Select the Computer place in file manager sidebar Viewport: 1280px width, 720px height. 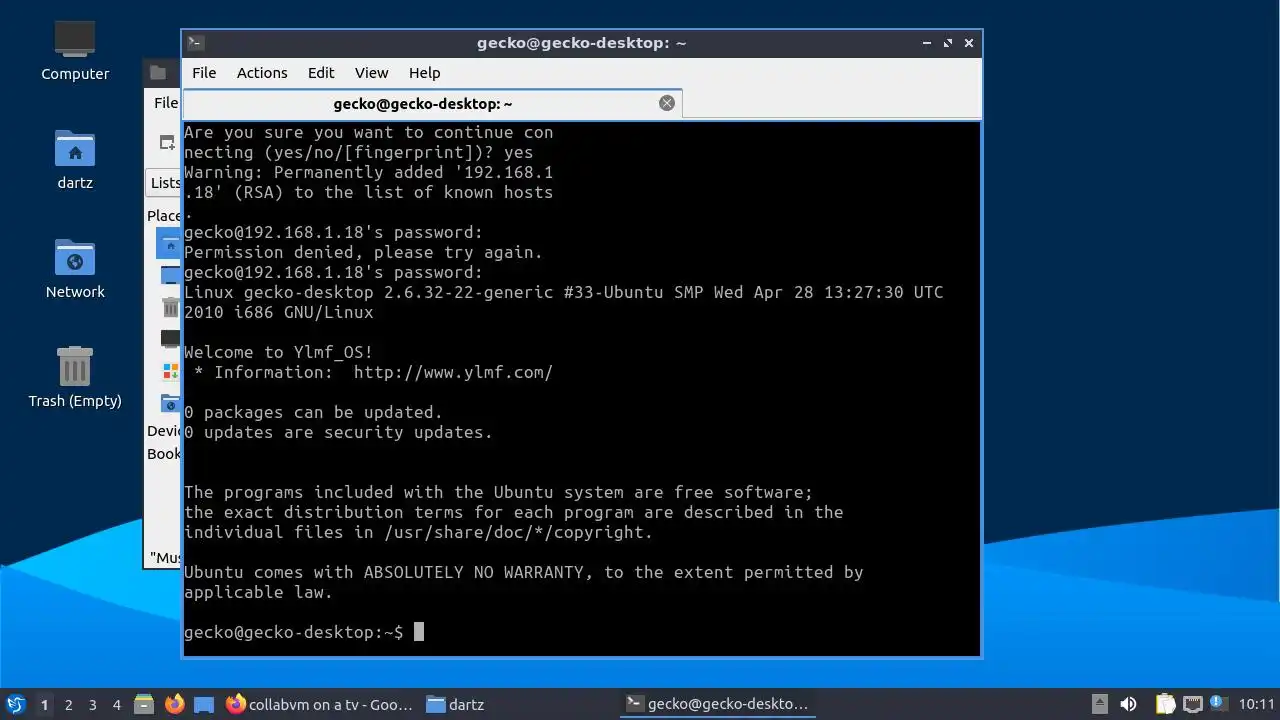(170, 339)
